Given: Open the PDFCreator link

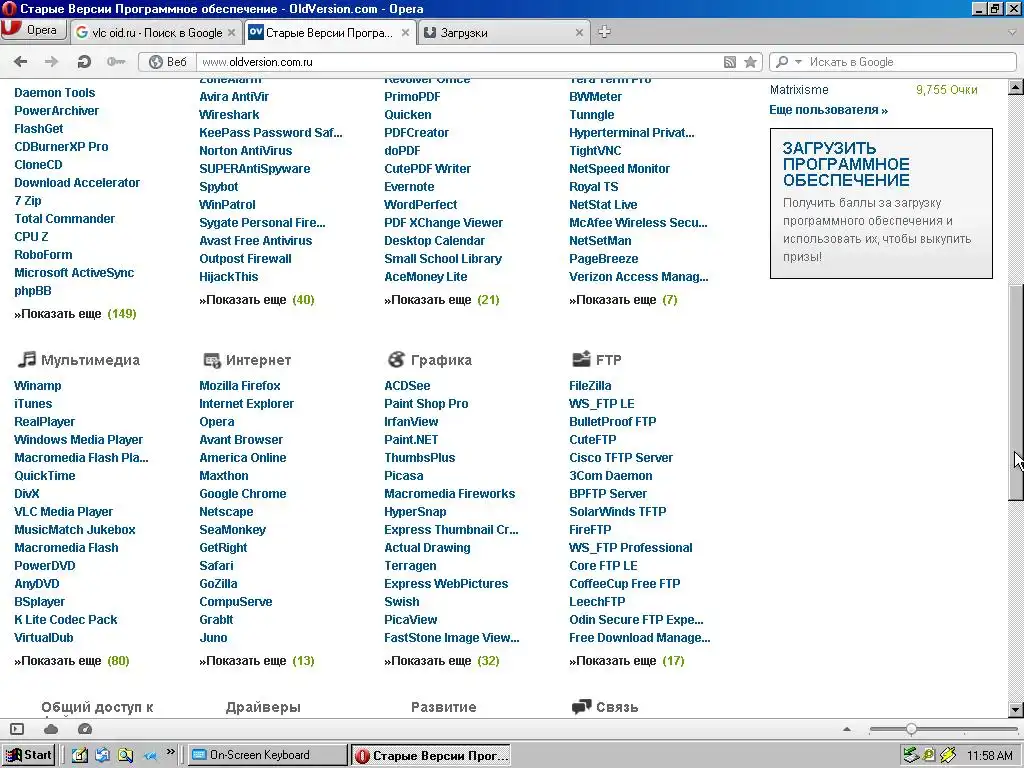Looking at the screenshot, I should pos(417,133).
